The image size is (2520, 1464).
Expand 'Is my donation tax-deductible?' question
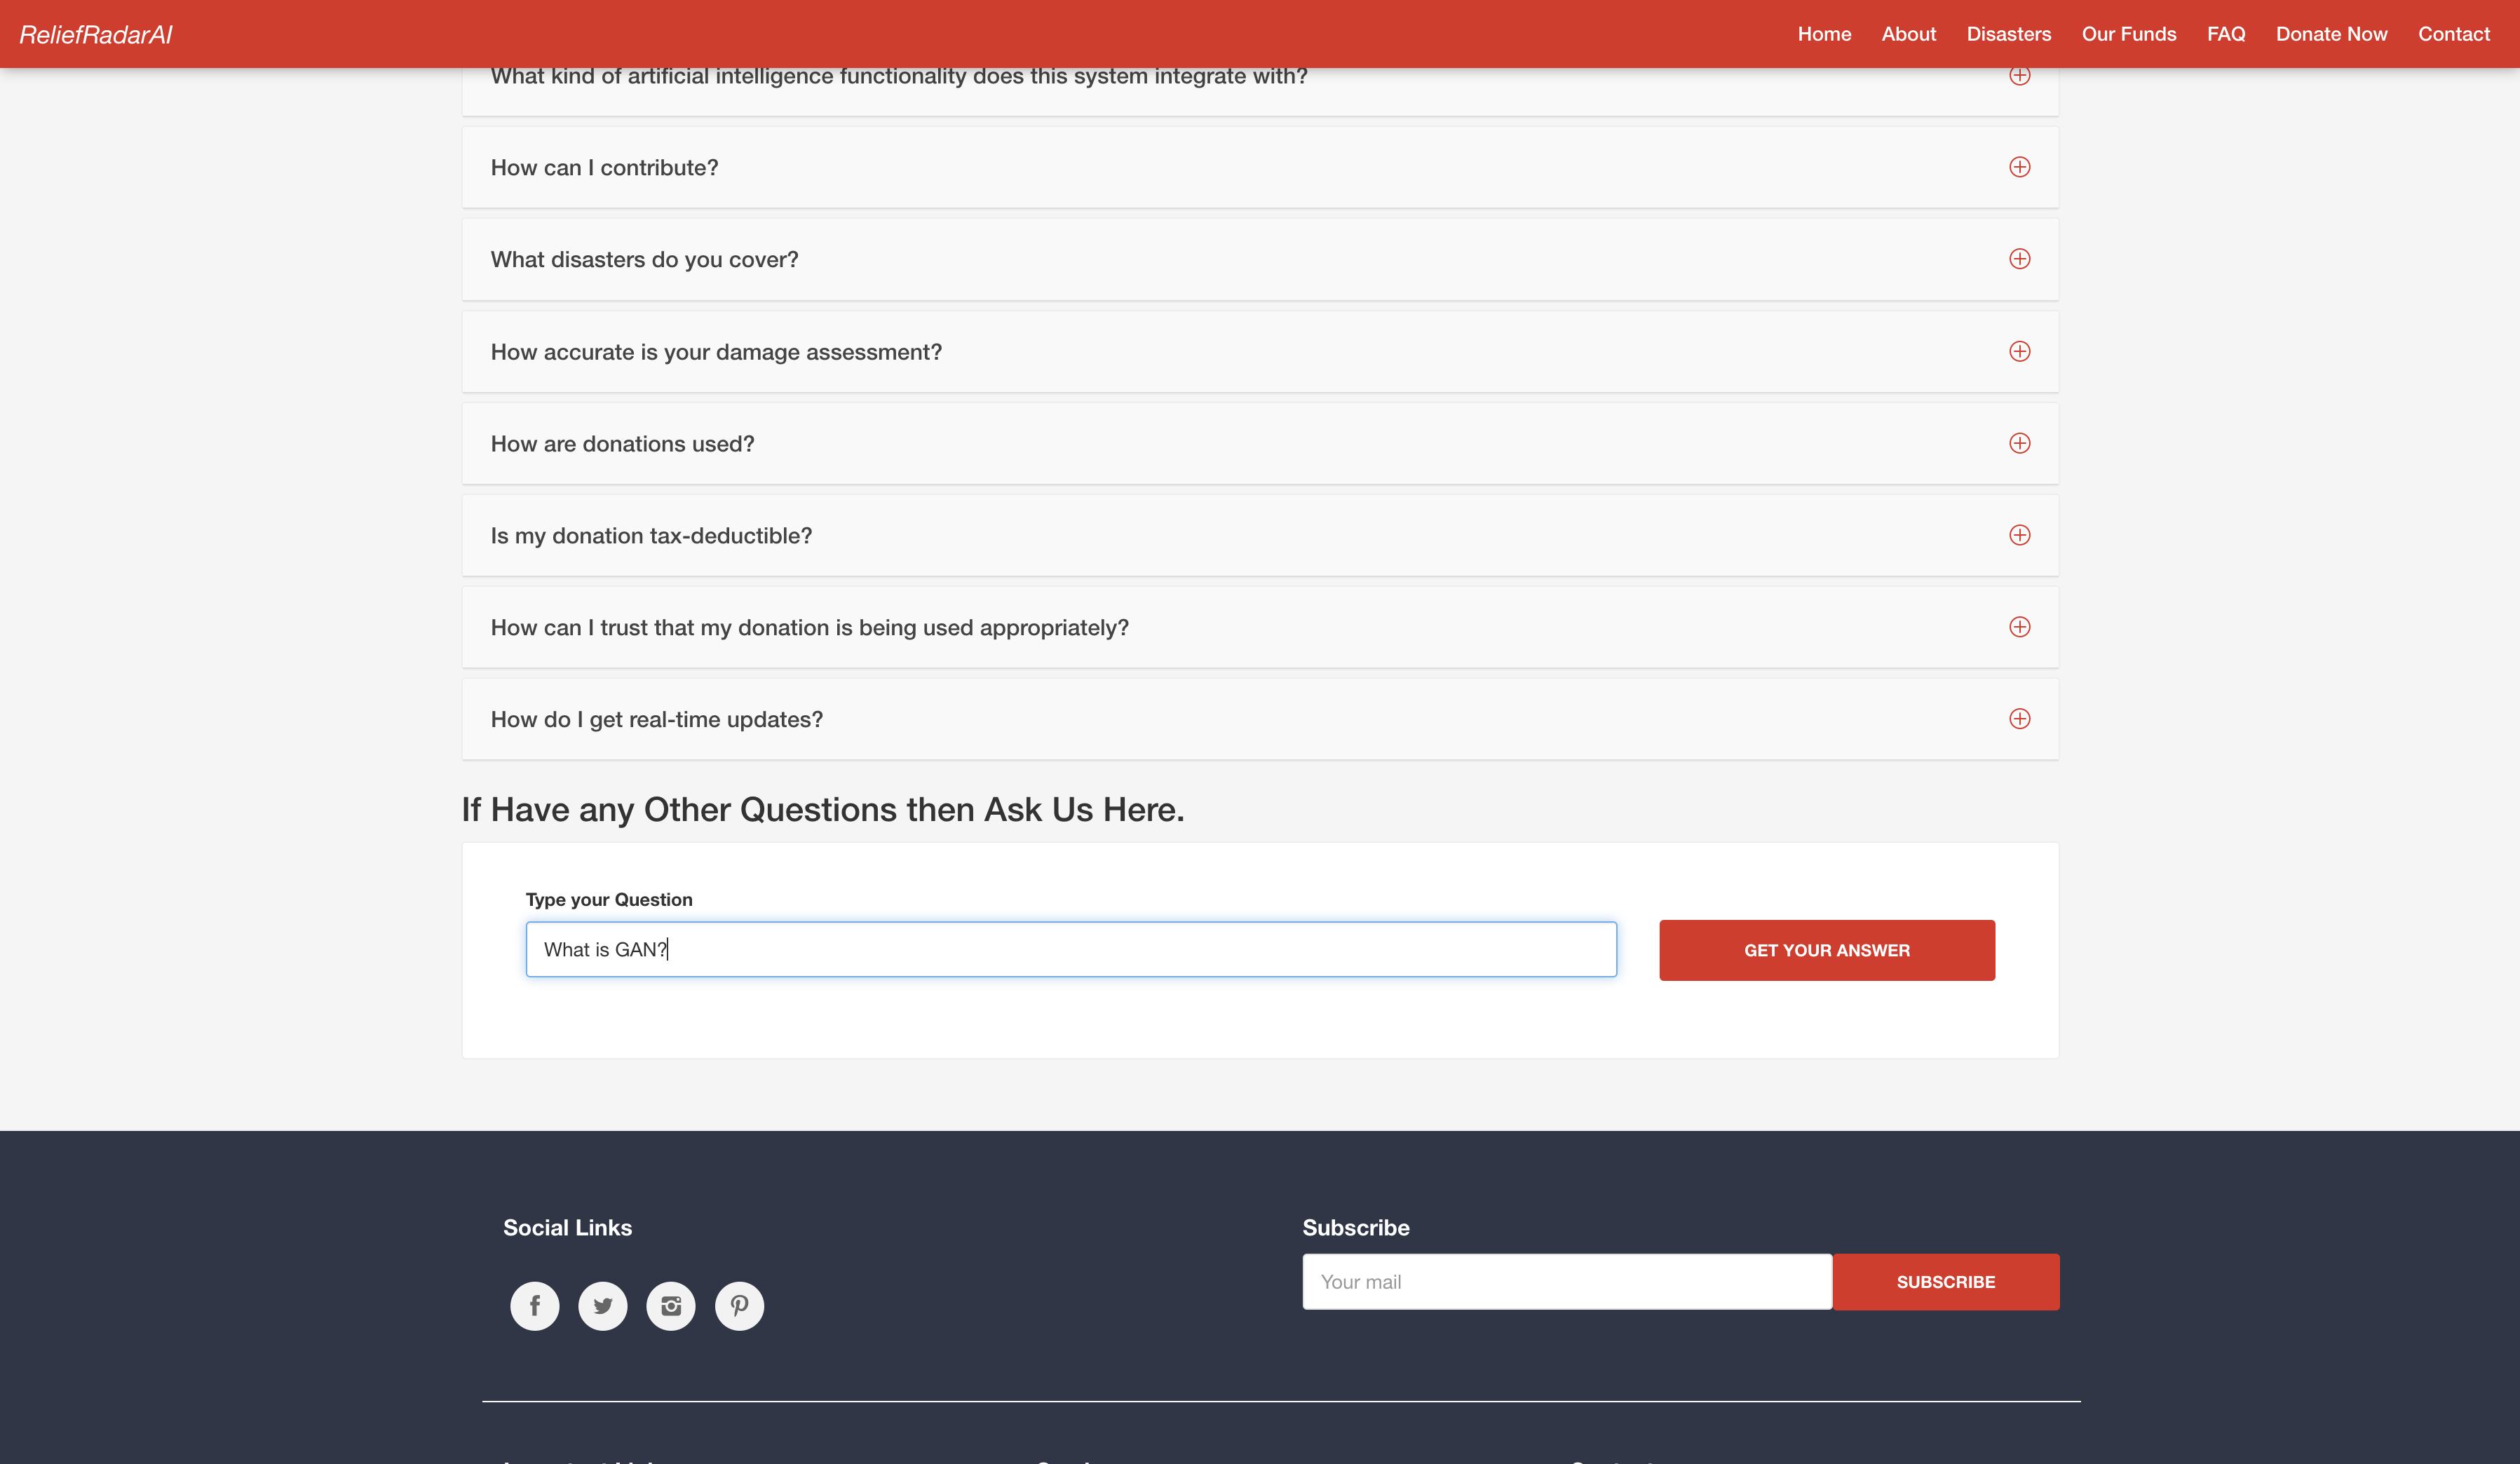pos(2019,535)
